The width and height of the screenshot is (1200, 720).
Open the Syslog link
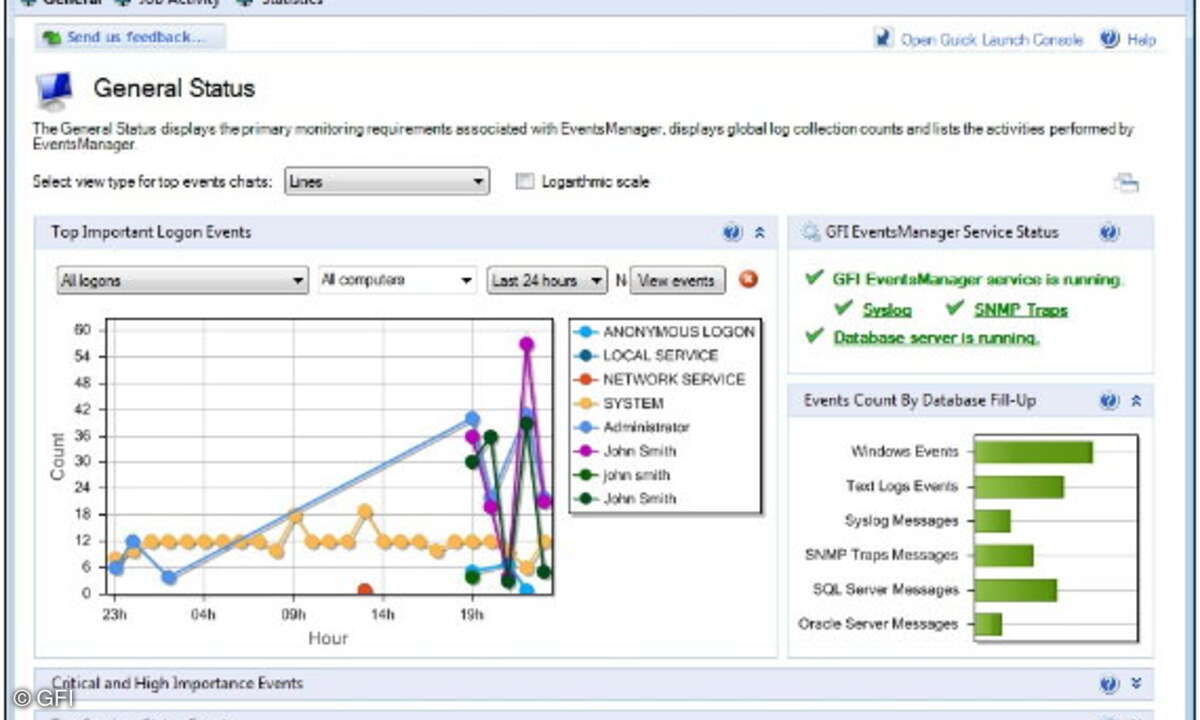tap(887, 310)
